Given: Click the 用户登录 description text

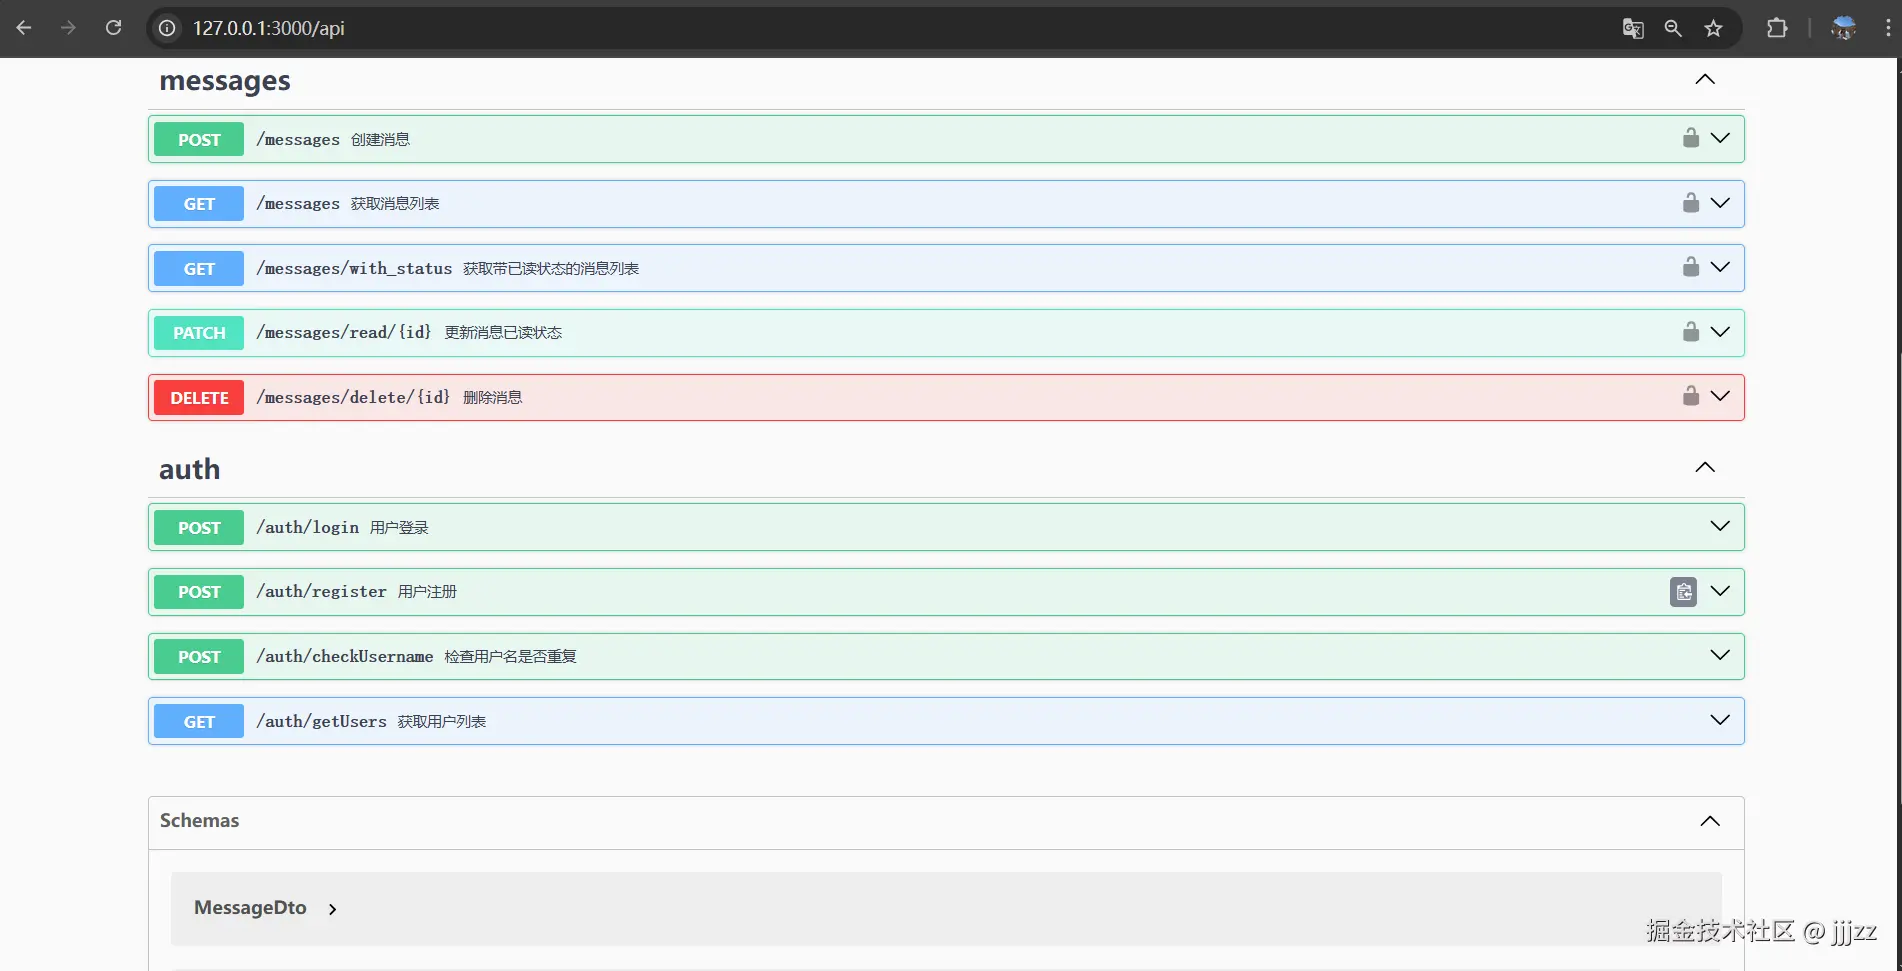Looking at the screenshot, I should point(399,528).
